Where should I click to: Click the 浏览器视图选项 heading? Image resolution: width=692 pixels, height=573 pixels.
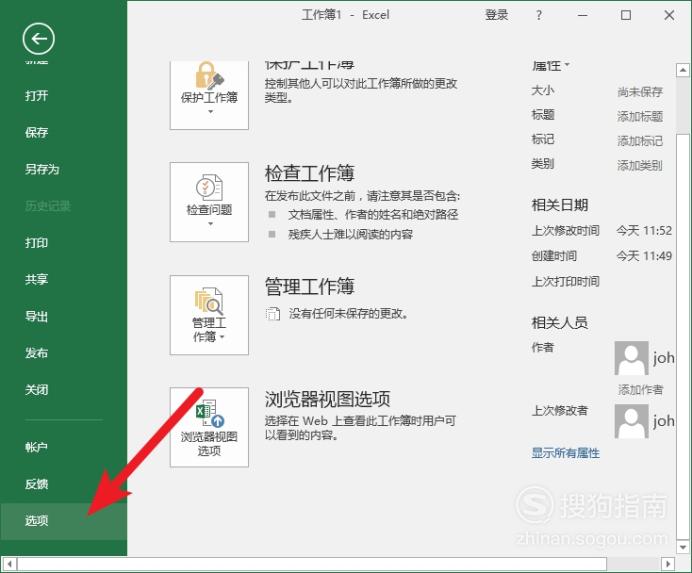point(327,399)
